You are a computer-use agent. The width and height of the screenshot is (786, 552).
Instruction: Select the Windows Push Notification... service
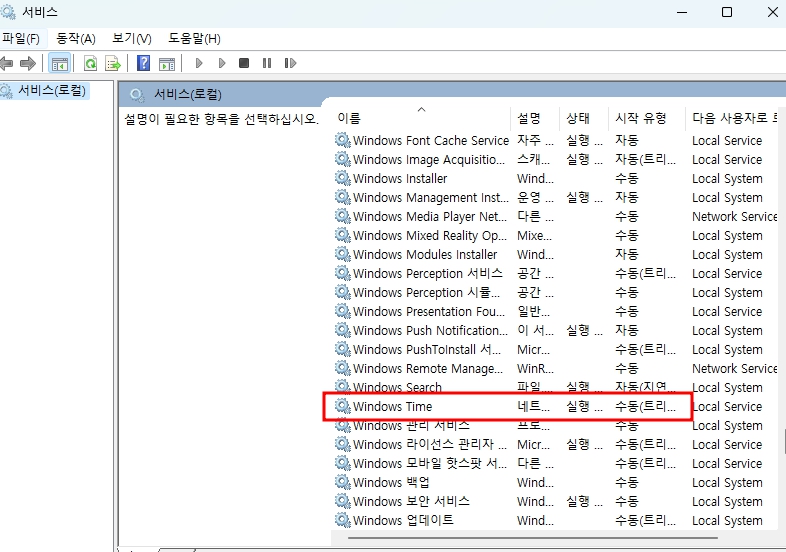(x=555, y=330)
